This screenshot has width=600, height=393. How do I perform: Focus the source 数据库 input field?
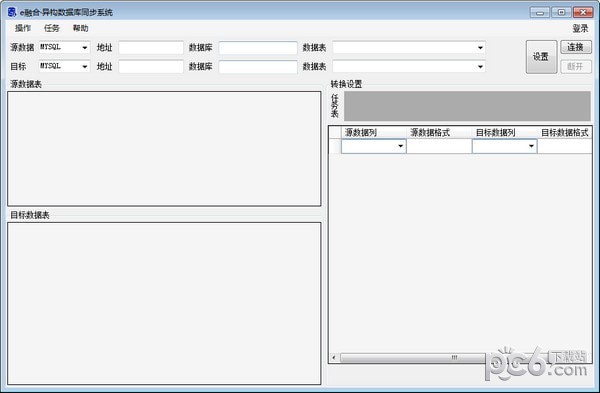(x=258, y=47)
